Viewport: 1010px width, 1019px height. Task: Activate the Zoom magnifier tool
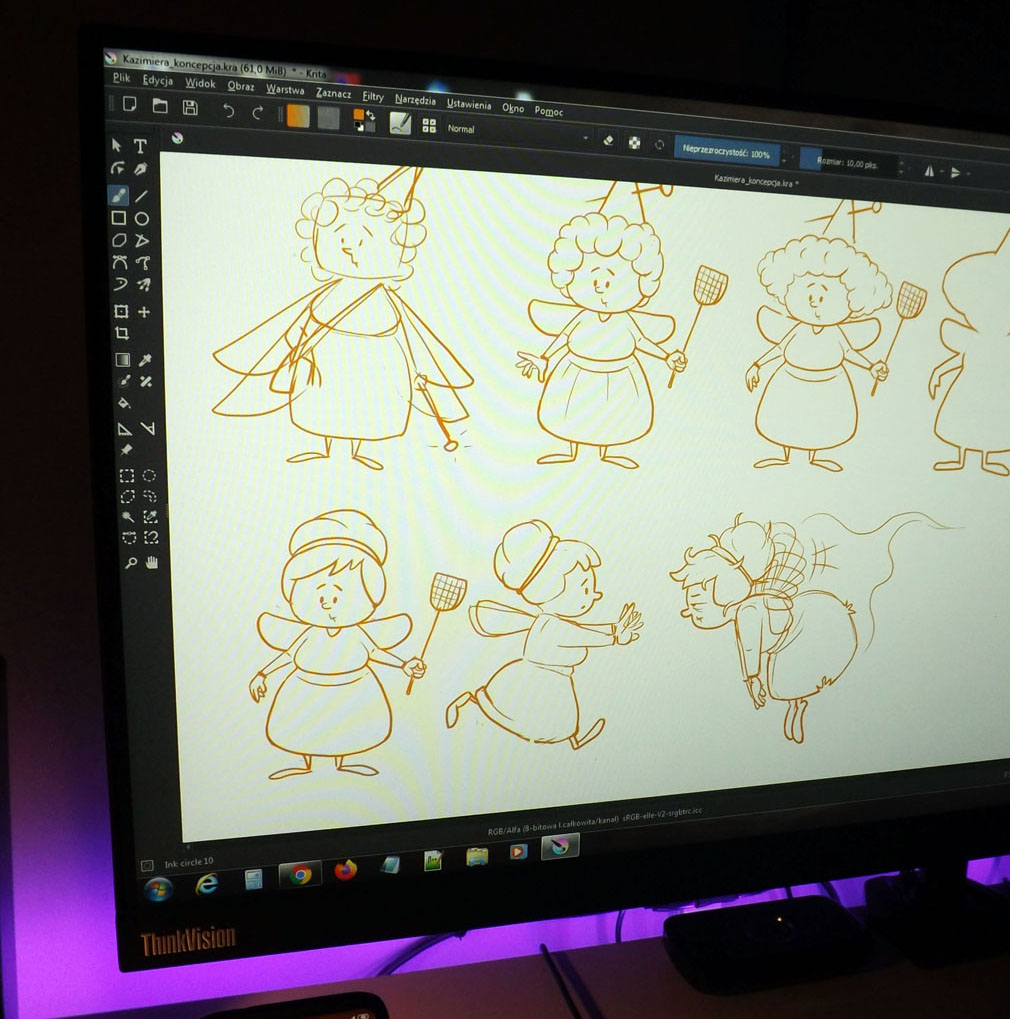click(x=130, y=563)
